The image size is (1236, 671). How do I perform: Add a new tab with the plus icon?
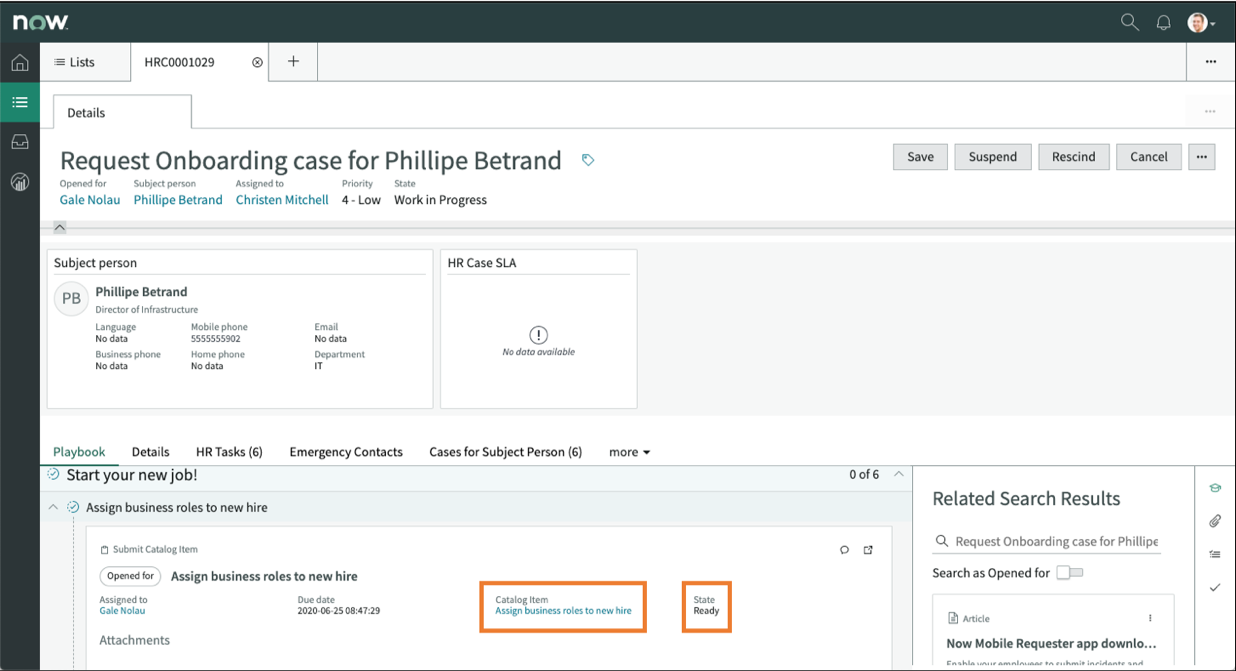click(x=293, y=62)
